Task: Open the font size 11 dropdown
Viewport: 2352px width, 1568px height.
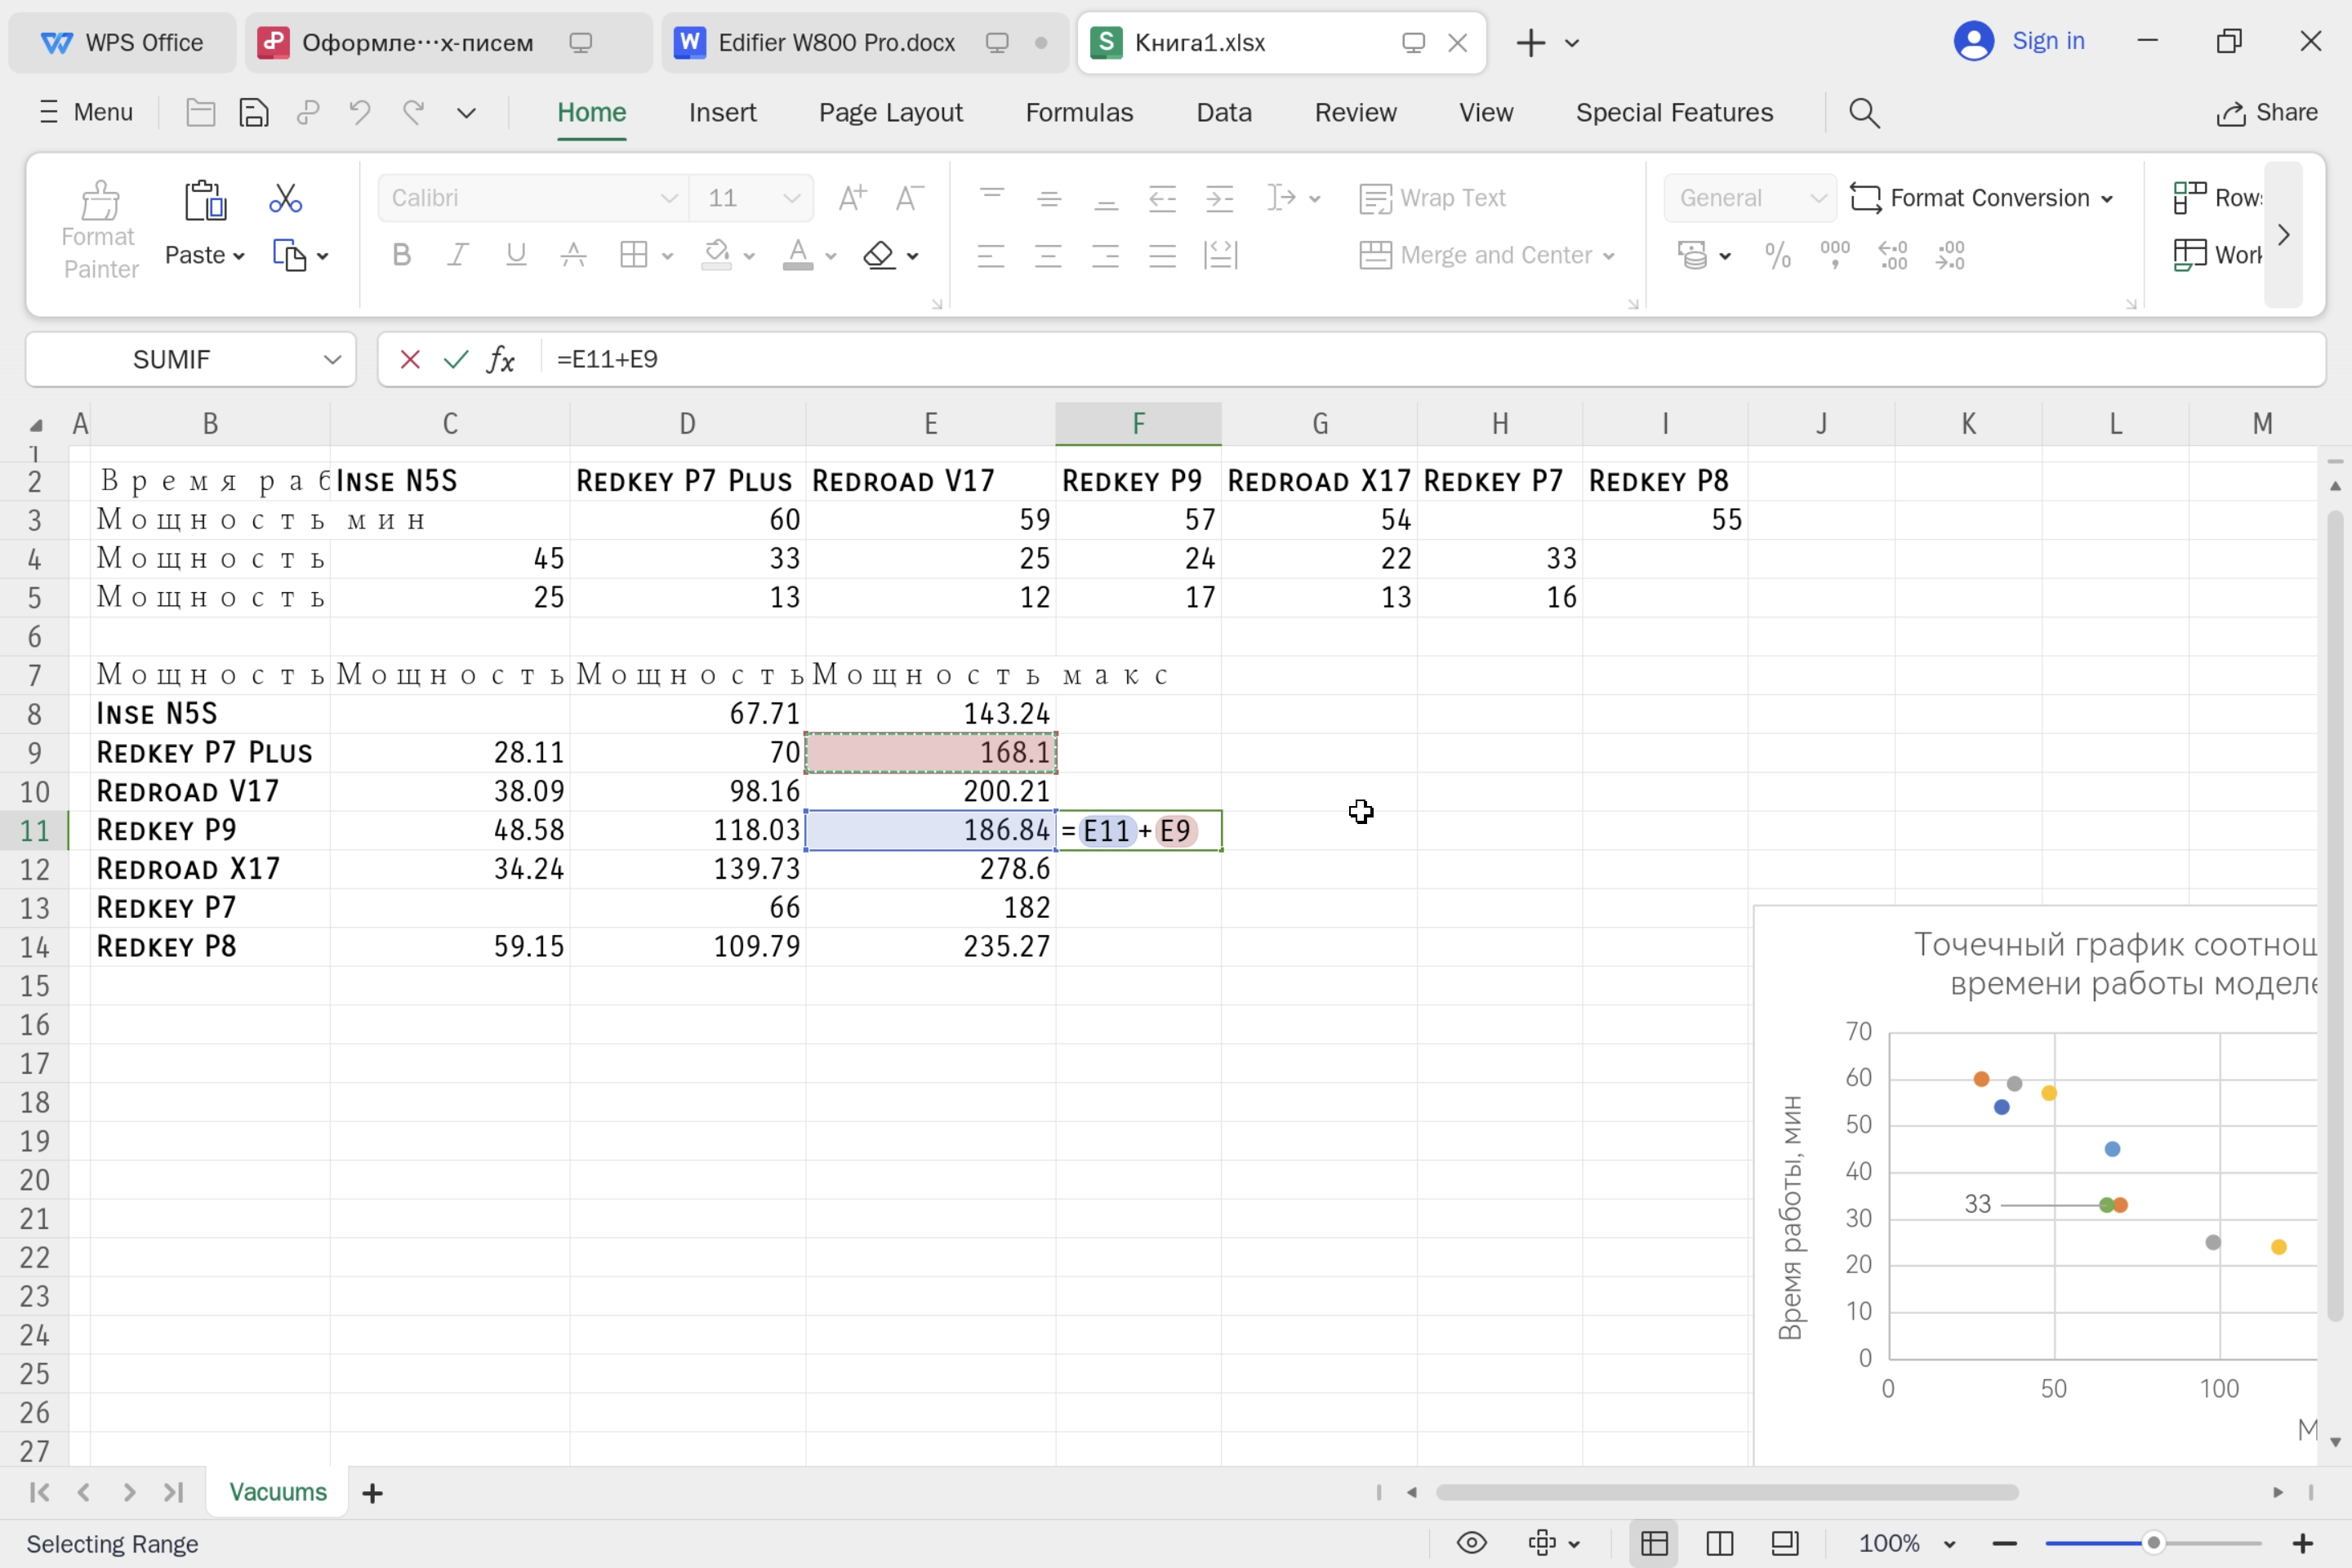Action: click(x=792, y=198)
